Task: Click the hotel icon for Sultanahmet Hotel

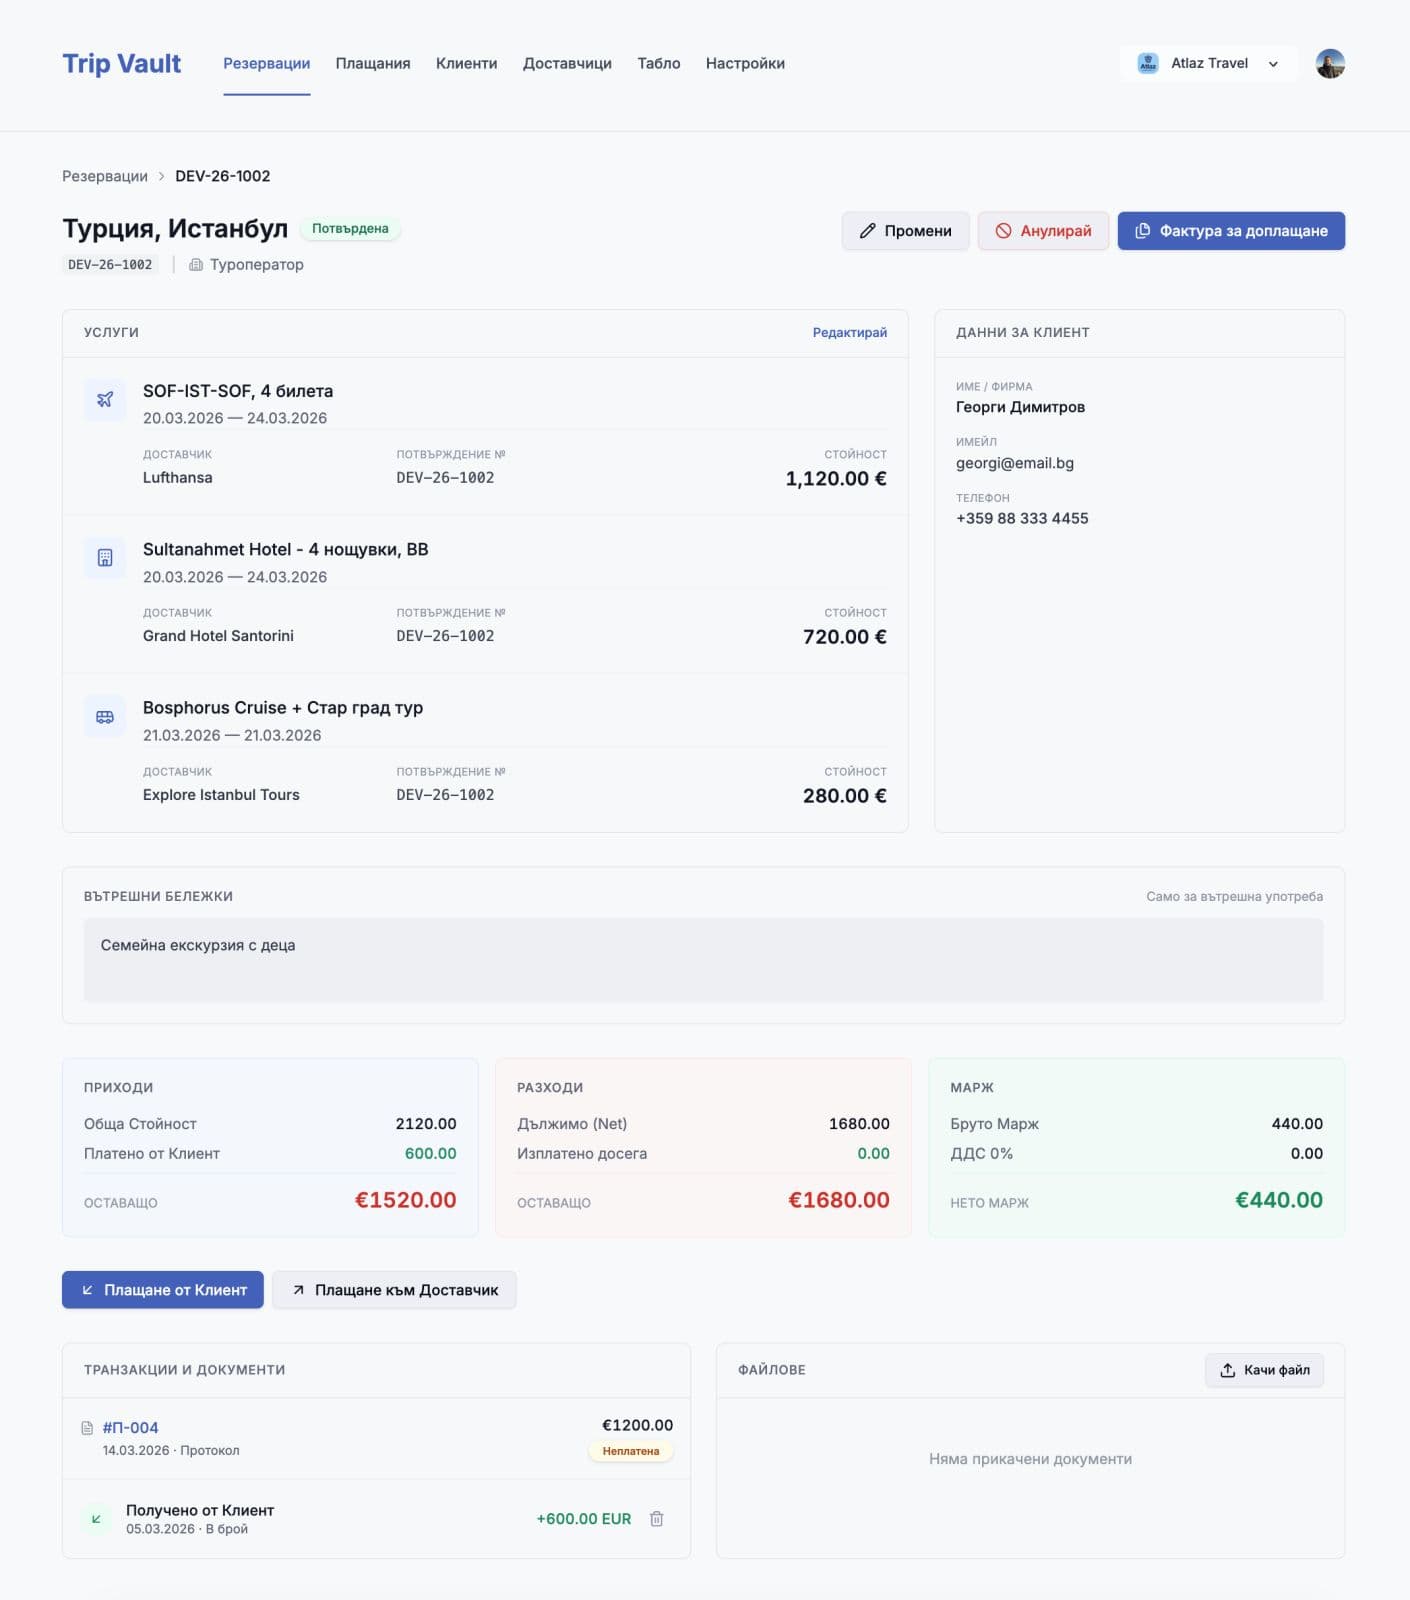Action: point(105,558)
